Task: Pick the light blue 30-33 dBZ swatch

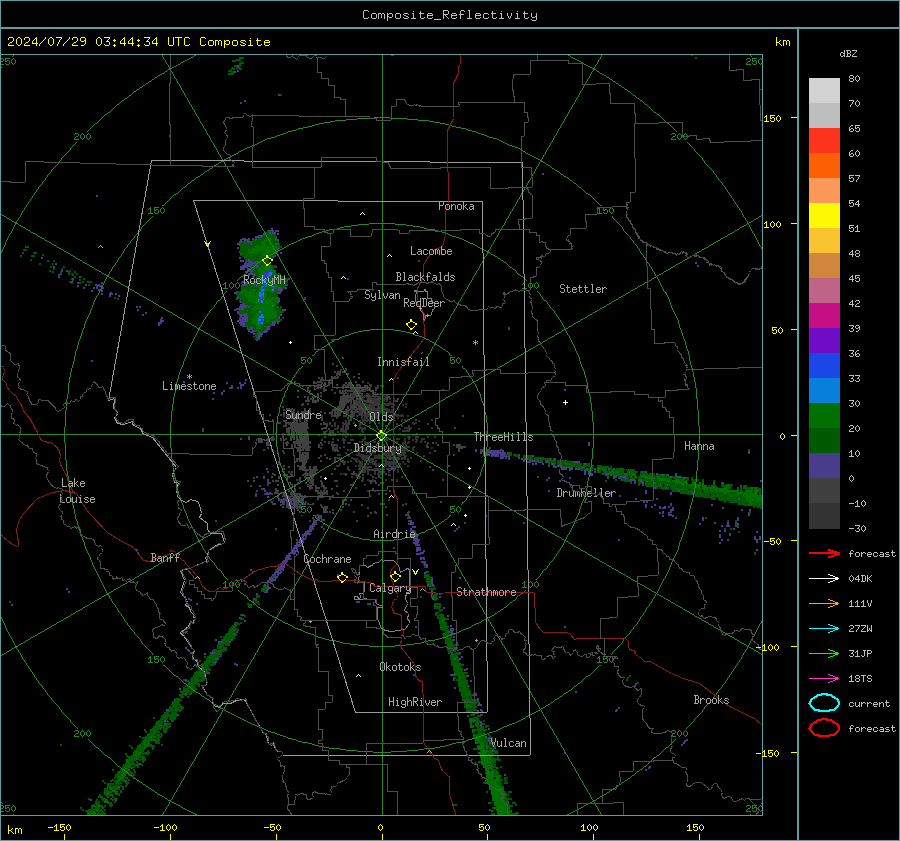Action: (824, 391)
